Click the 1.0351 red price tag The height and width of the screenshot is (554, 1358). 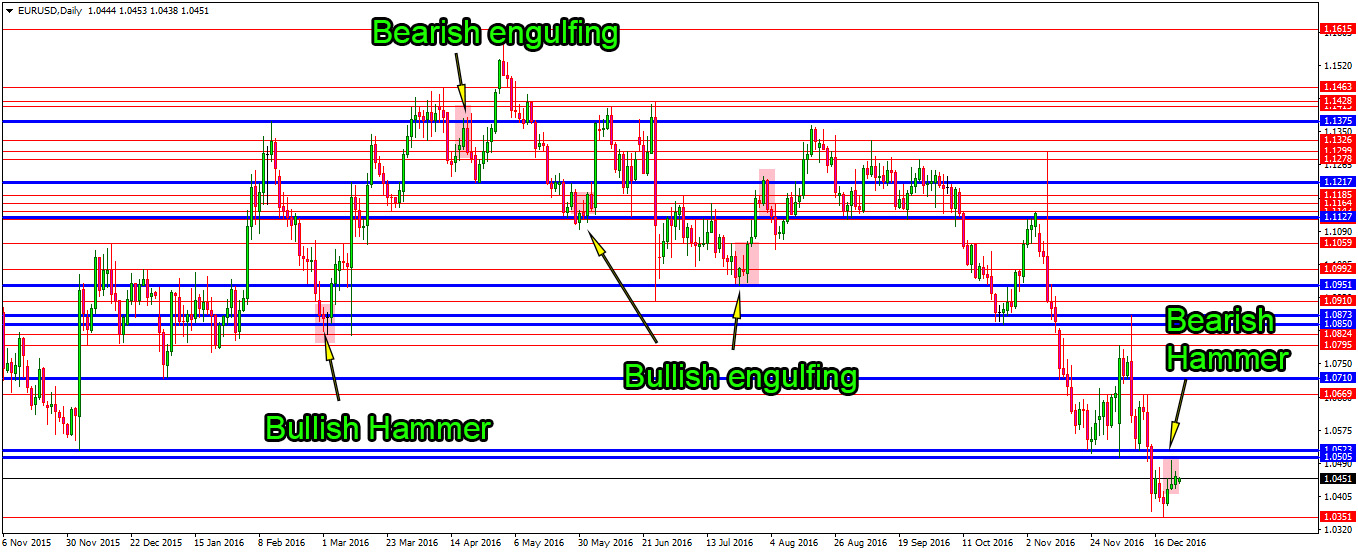coord(1337,516)
